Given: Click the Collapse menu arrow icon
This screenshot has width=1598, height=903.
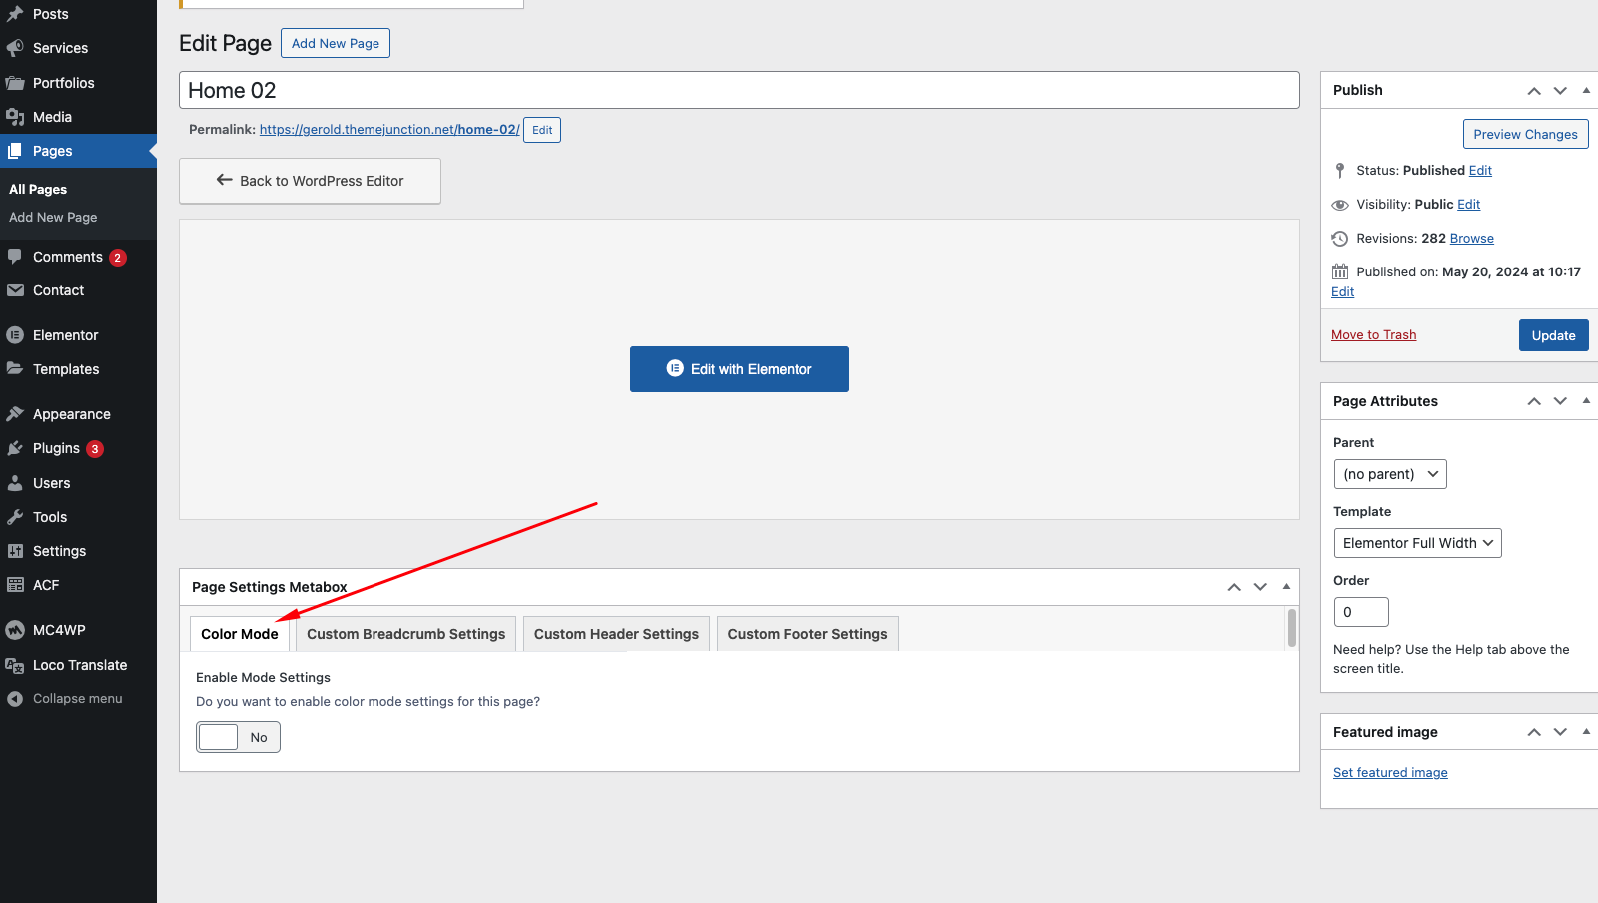Looking at the screenshot, I should tap(15, 699).
